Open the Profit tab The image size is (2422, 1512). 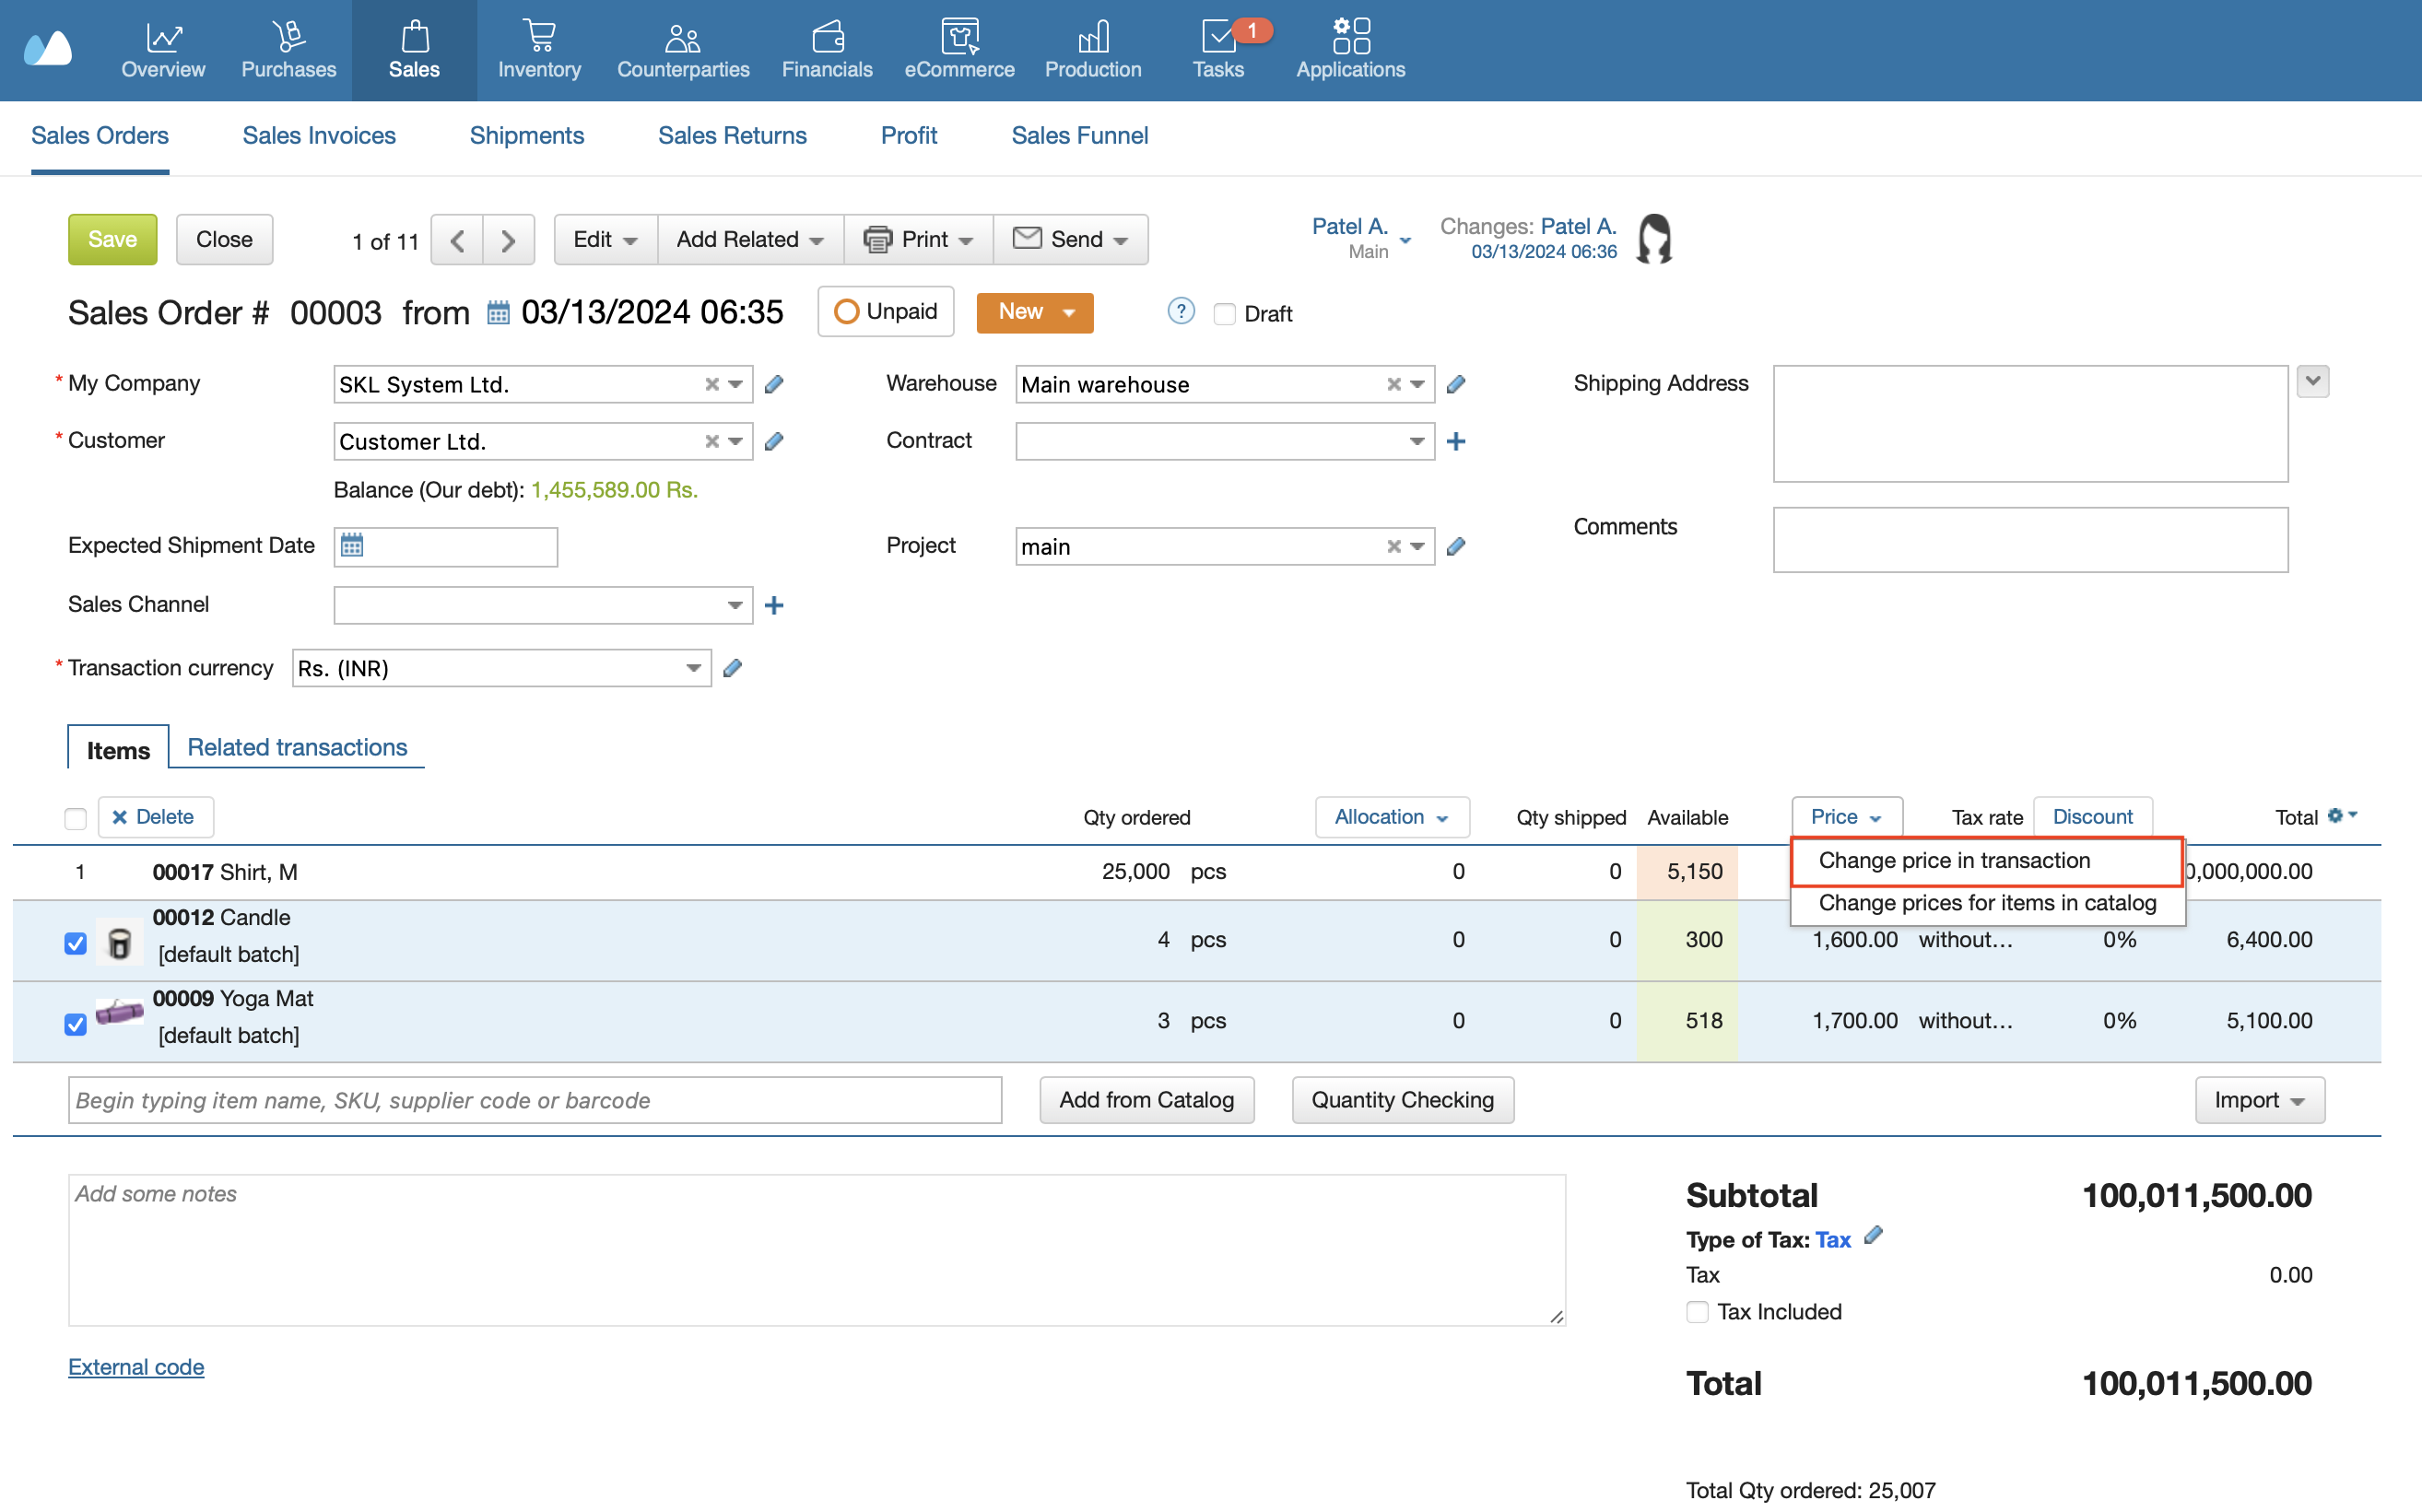pyautogui.click(x=908, y=136)
